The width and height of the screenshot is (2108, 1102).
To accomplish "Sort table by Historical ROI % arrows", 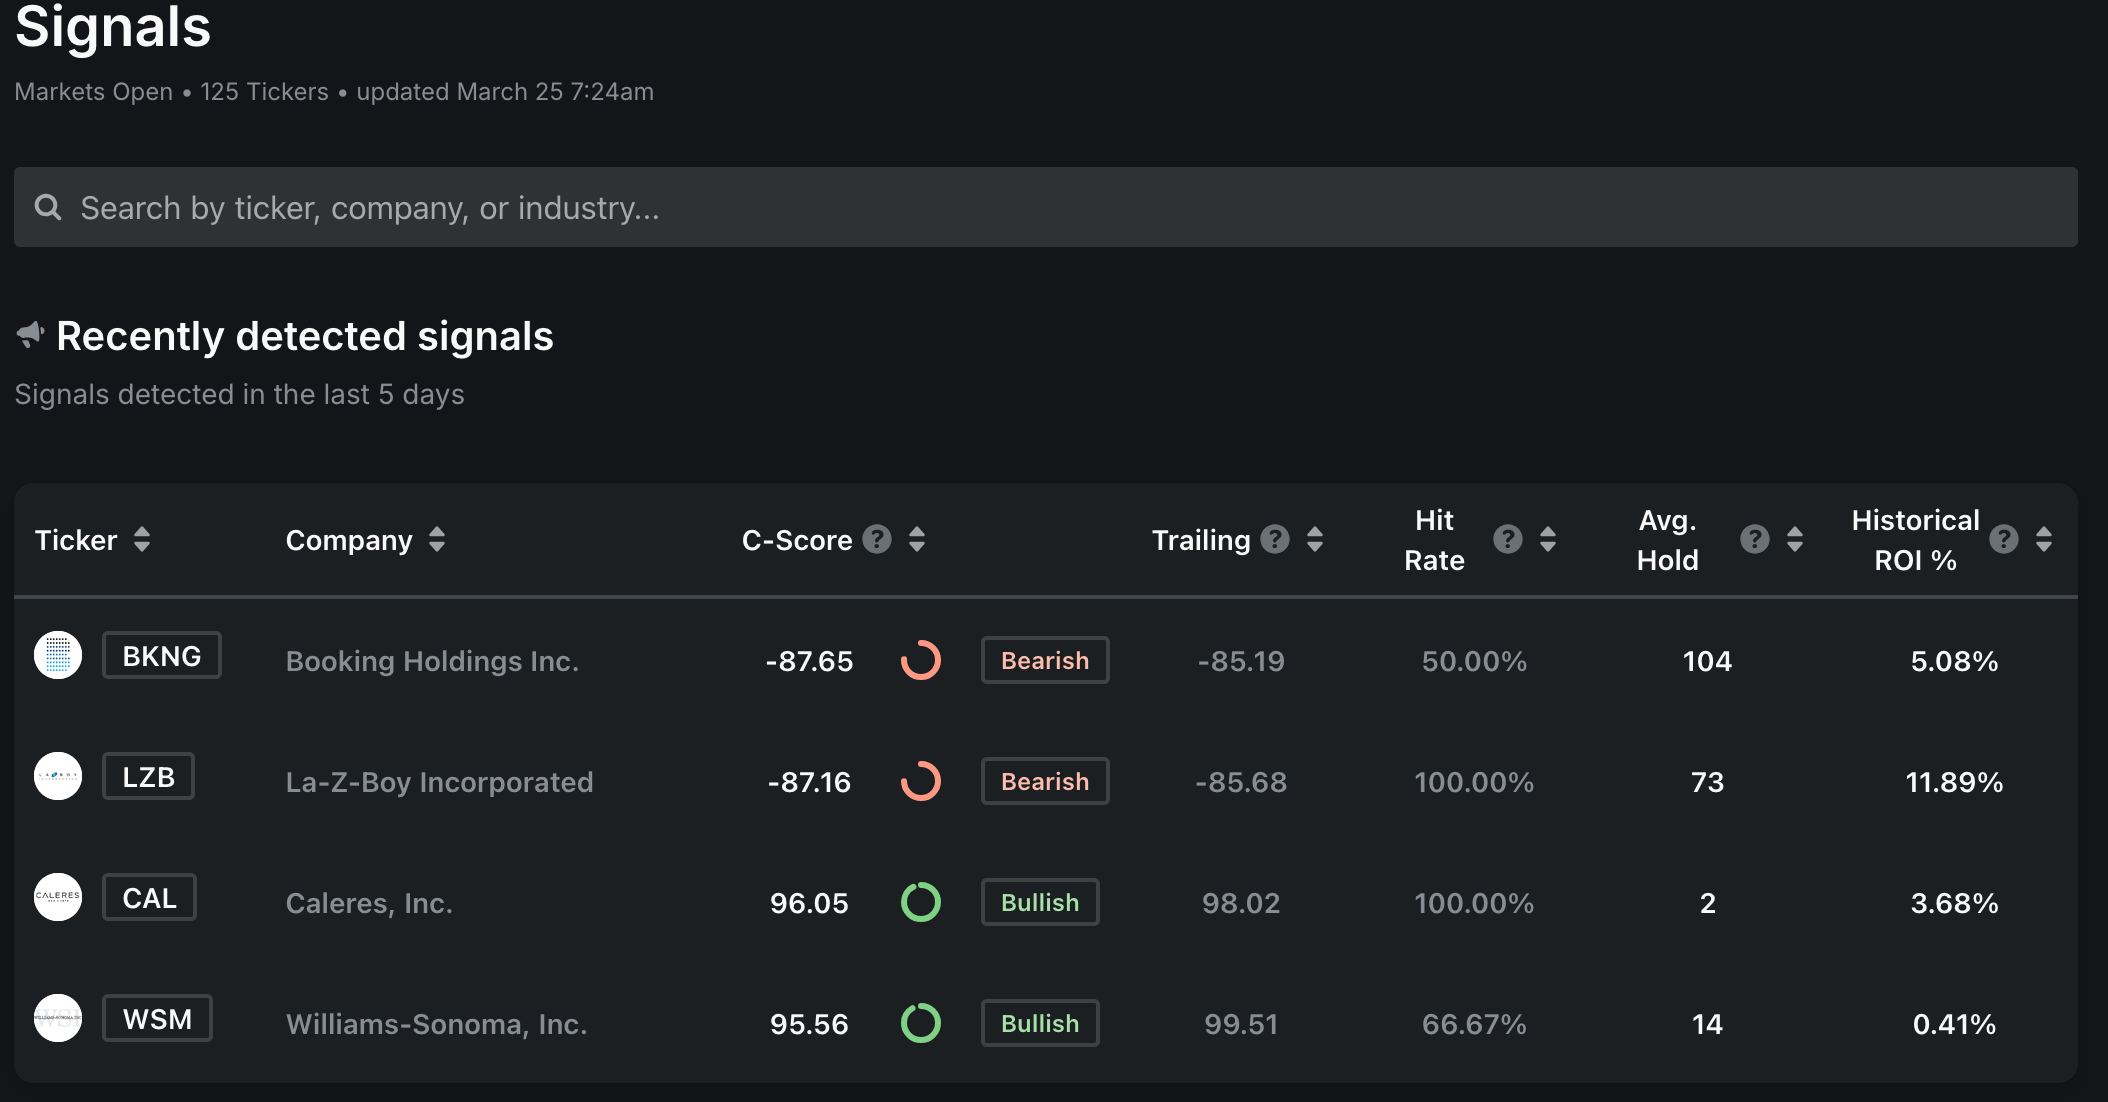I will point(2044,539).
